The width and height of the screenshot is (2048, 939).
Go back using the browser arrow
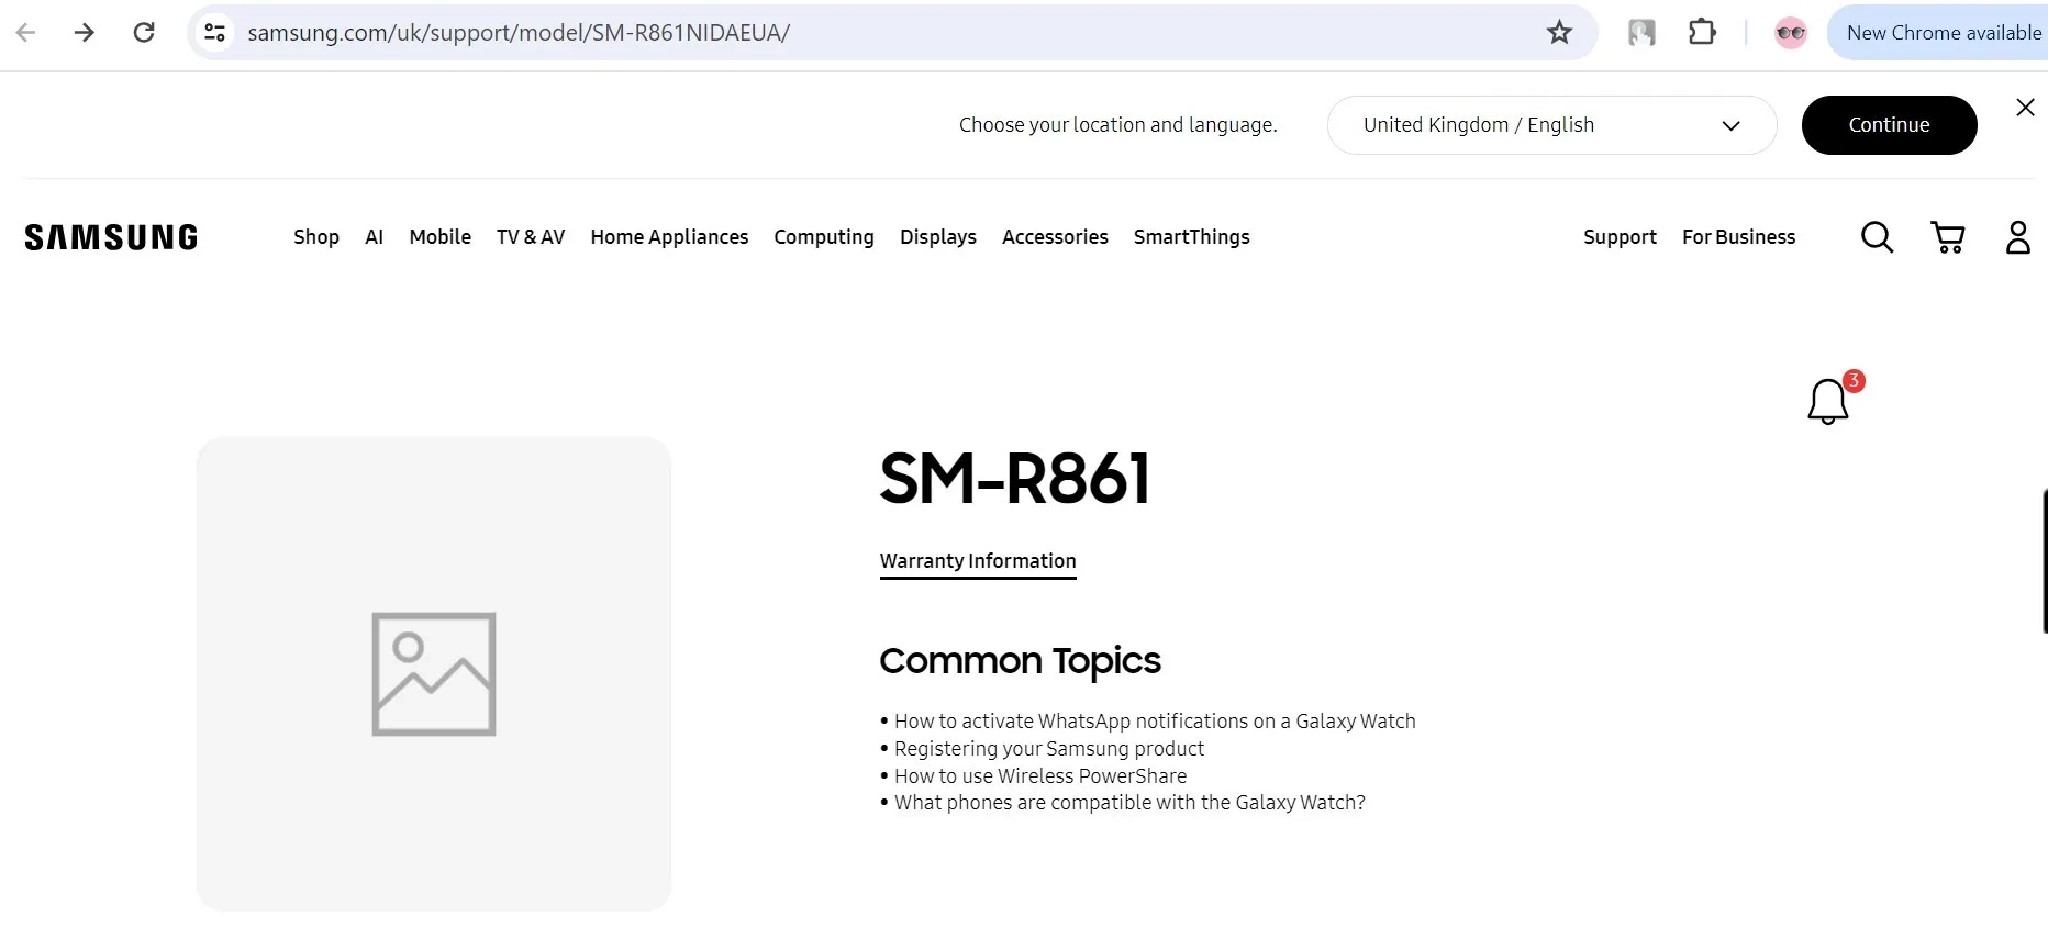[x=27, y=32]
